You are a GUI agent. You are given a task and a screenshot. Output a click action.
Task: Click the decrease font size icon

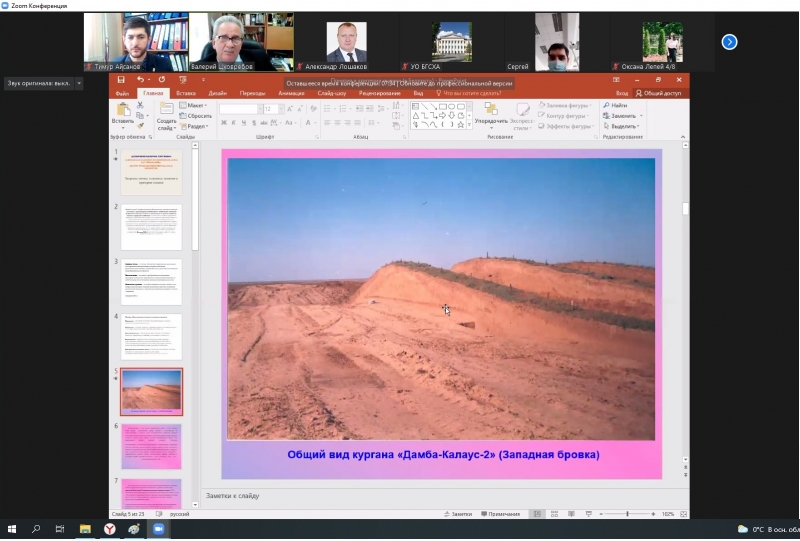[x=300, y=109]
